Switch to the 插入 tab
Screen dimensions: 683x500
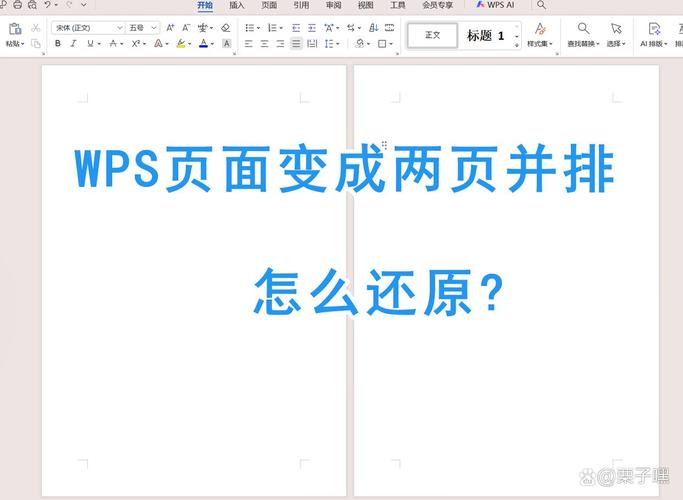(x=237, y=5)
